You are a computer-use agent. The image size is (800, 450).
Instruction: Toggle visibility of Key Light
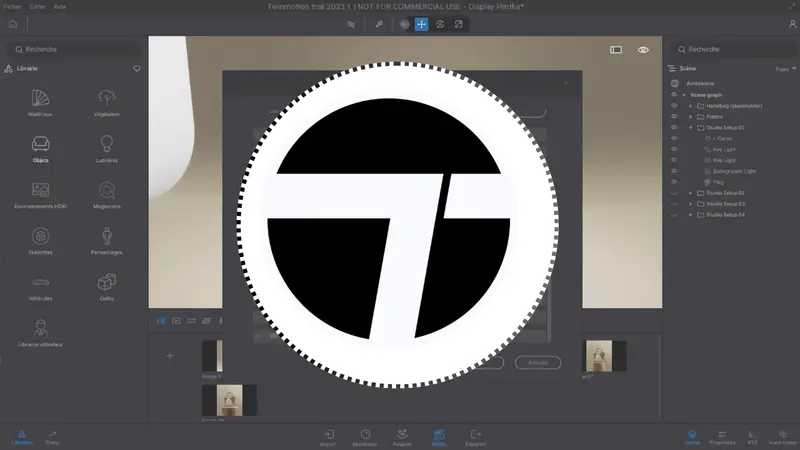674,149
